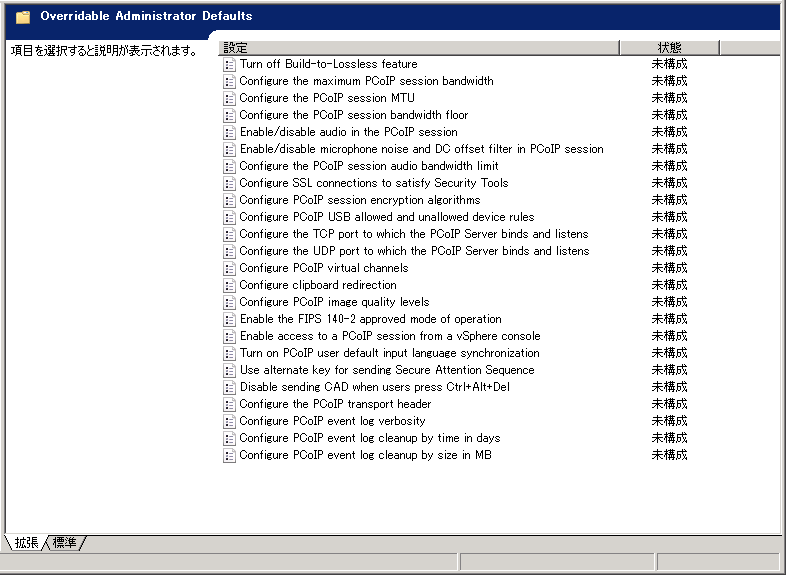Click icon for Configure PCoIP virtual channels
Image resolution: width=786 pixels, height=575 pixels.
229,269
